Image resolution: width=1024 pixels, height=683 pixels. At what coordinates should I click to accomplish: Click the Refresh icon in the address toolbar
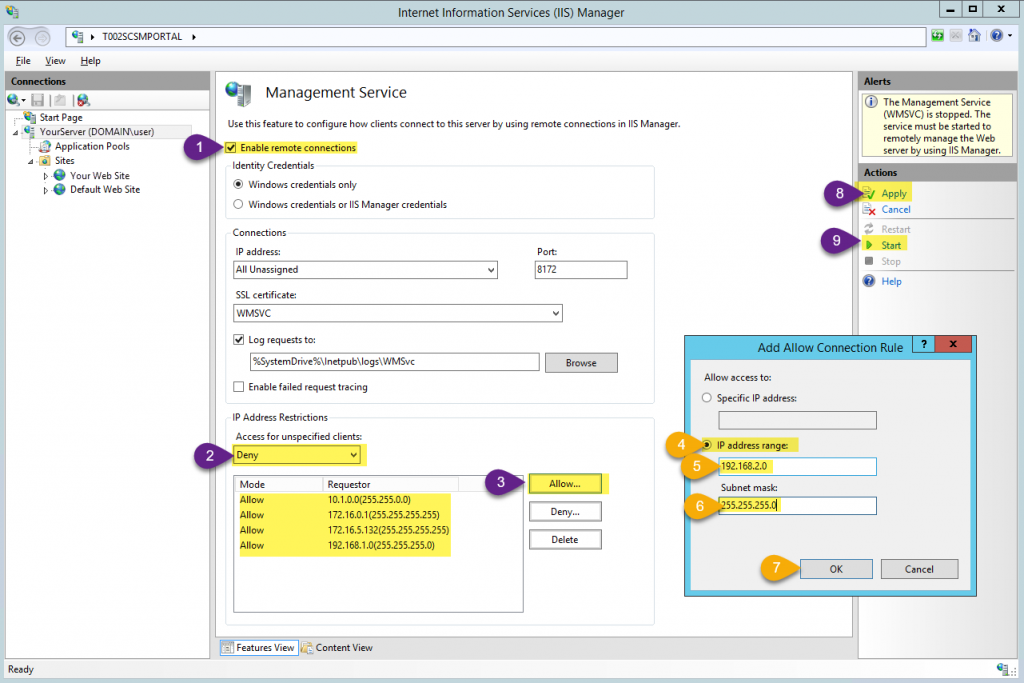[x=937, y=35]
